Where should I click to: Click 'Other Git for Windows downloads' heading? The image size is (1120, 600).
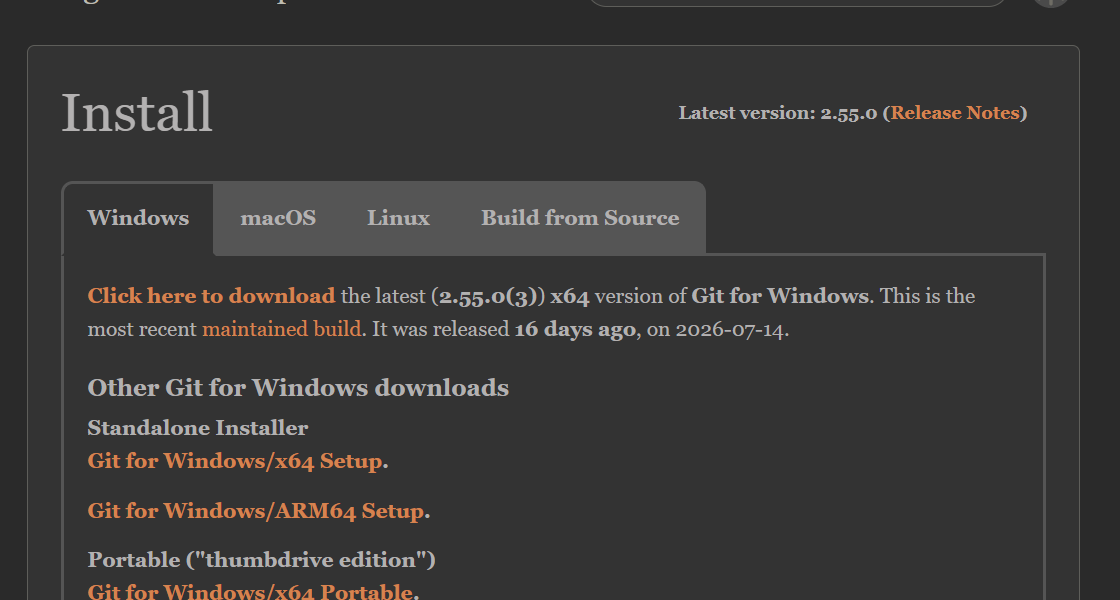tap(298, 387)
